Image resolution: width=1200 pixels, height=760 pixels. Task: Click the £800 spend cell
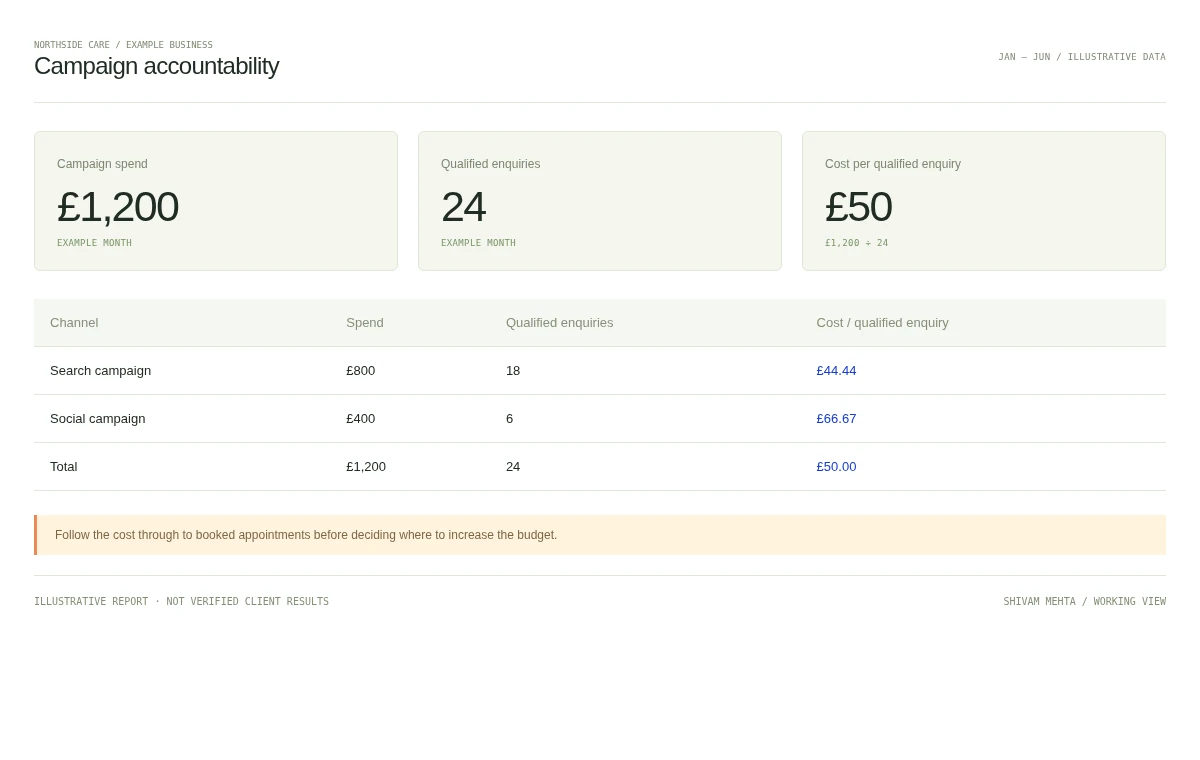point(361,371)
